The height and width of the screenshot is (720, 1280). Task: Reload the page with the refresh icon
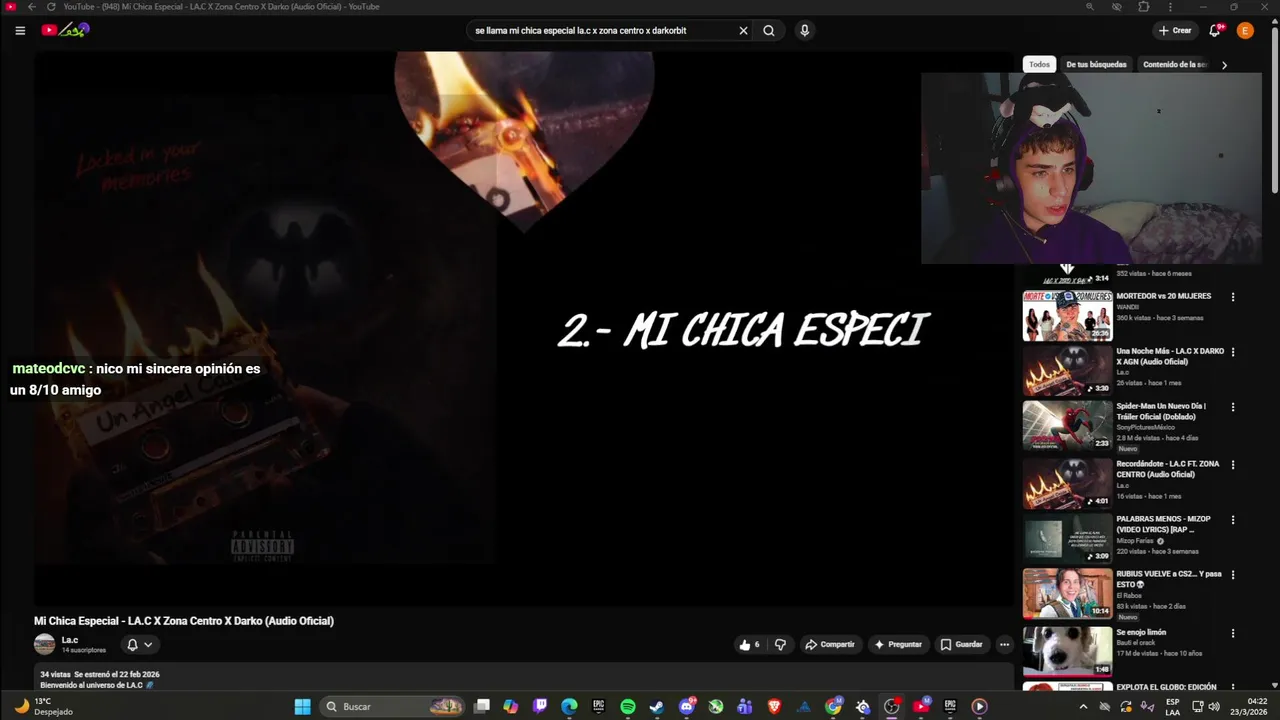tap(51, 6)
